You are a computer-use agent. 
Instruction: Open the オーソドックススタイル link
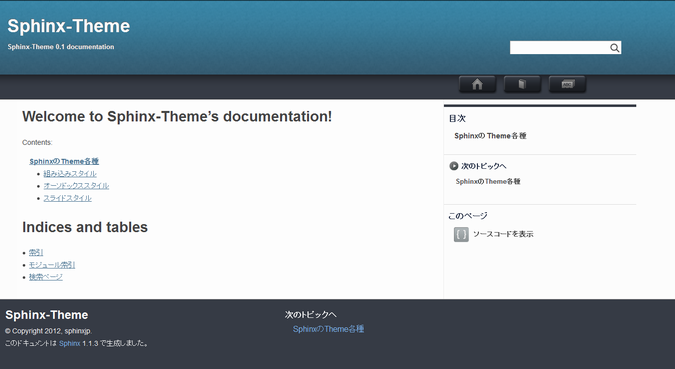(x=76, y=186)
